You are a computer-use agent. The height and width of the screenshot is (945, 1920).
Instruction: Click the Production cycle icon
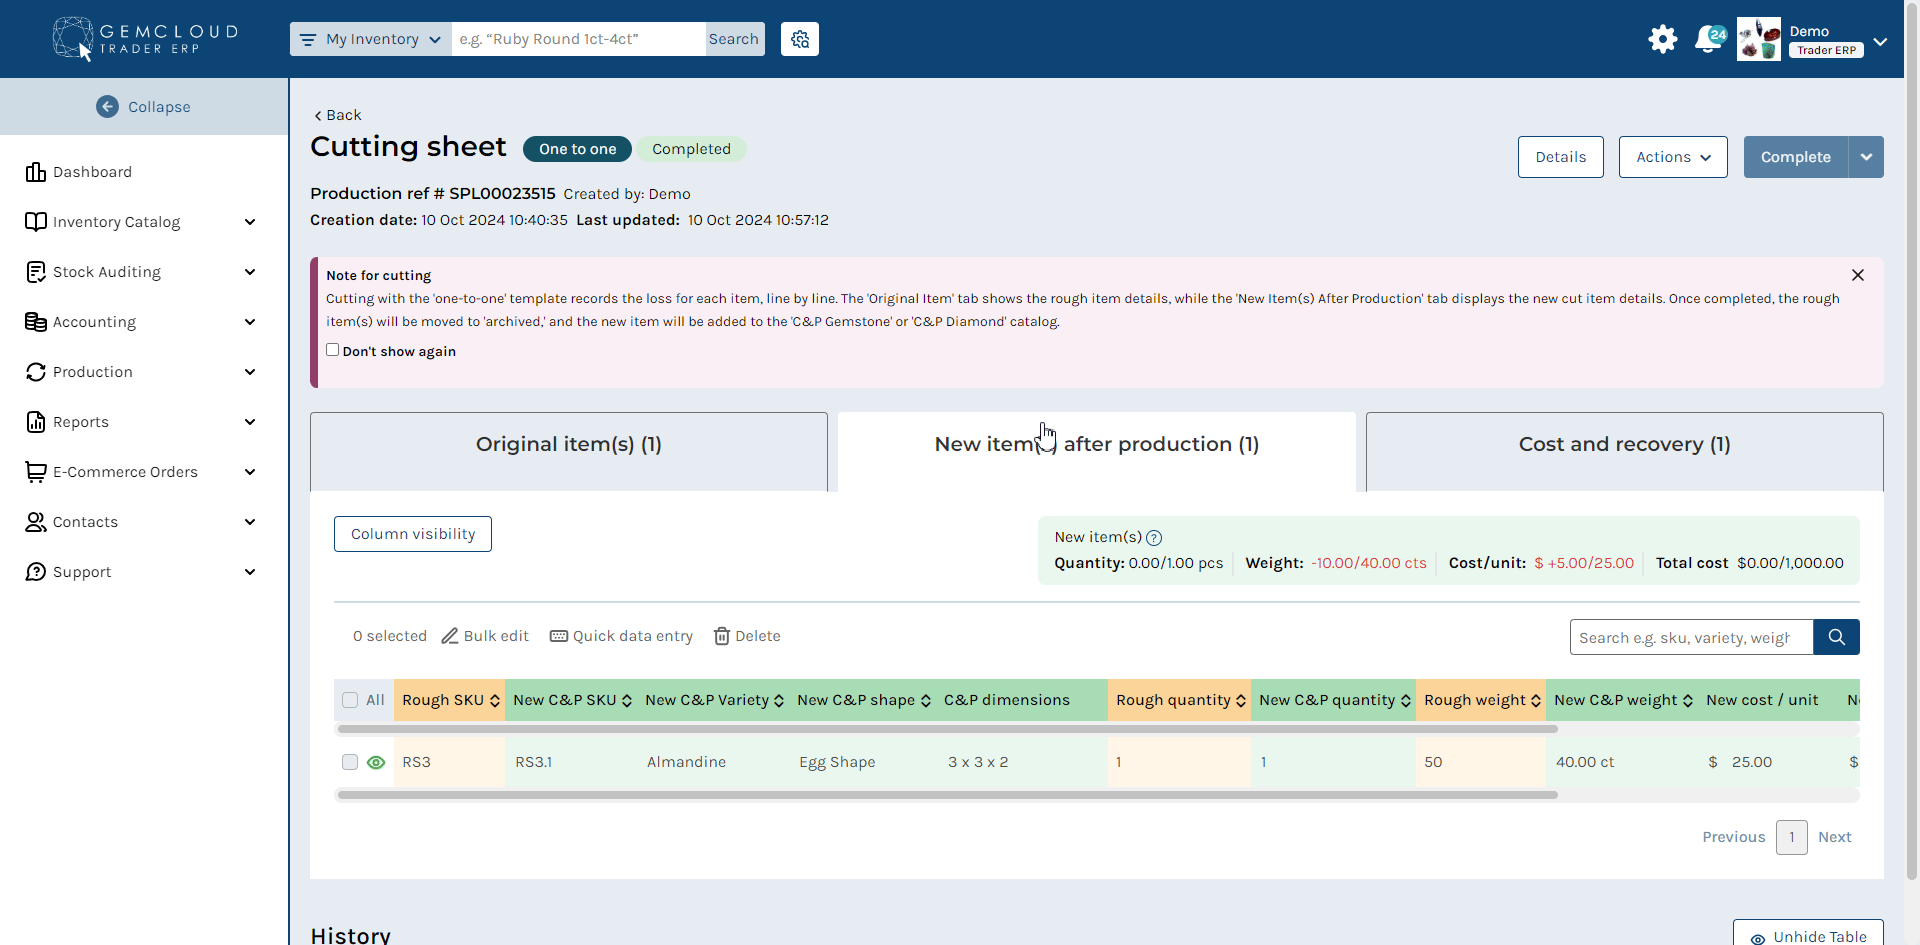(36, 372)
